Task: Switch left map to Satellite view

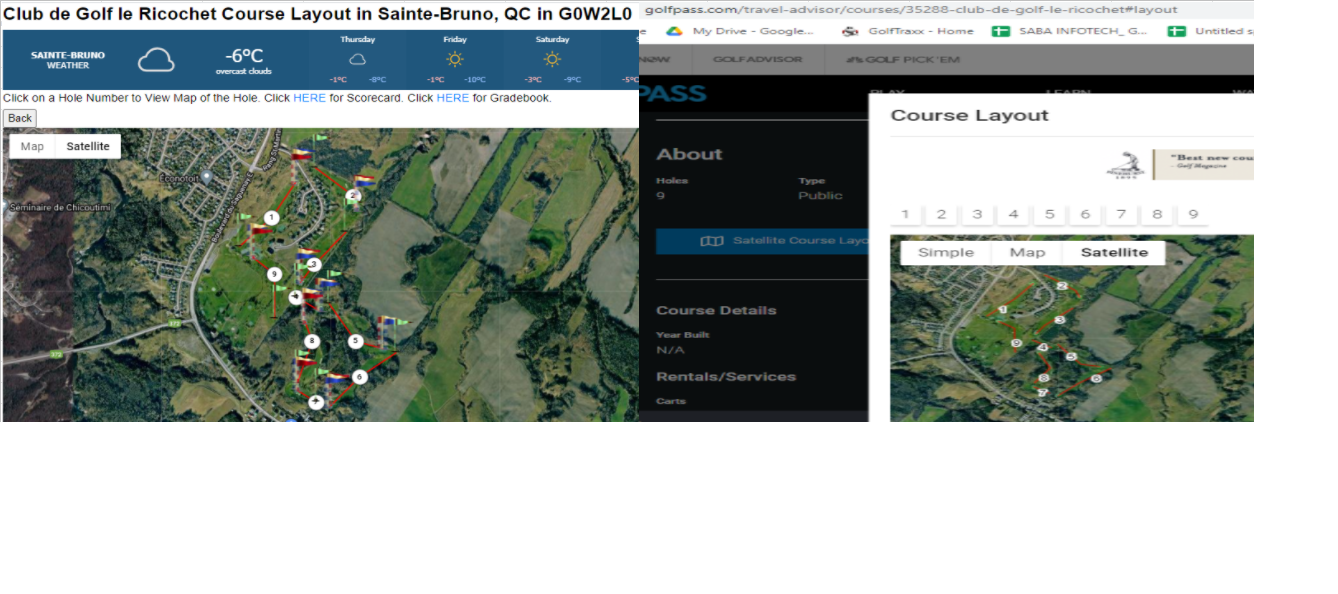Action: pos(88,146)
